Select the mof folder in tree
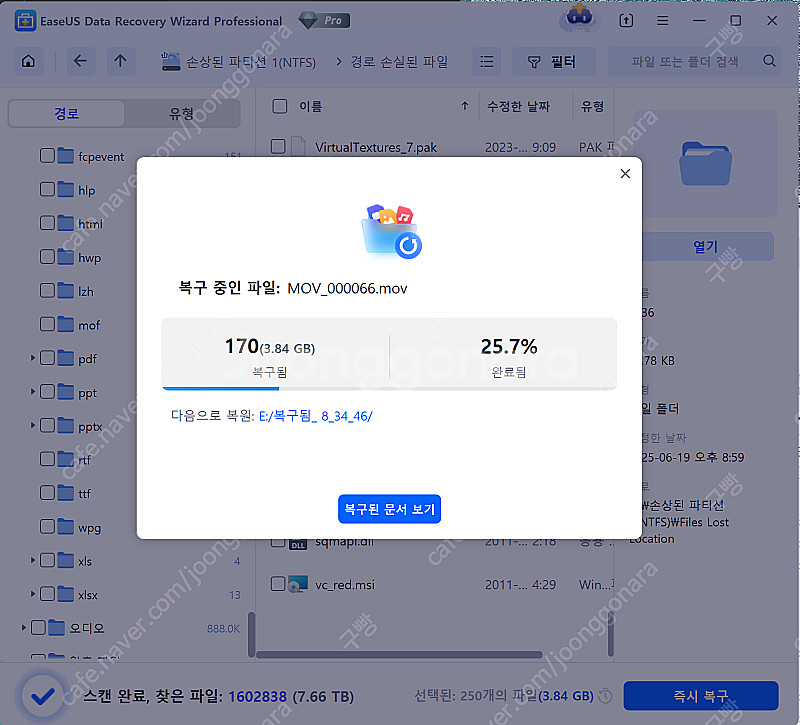Image resolution: width=800 pixels, height=725 pixels. click(89, 325)
